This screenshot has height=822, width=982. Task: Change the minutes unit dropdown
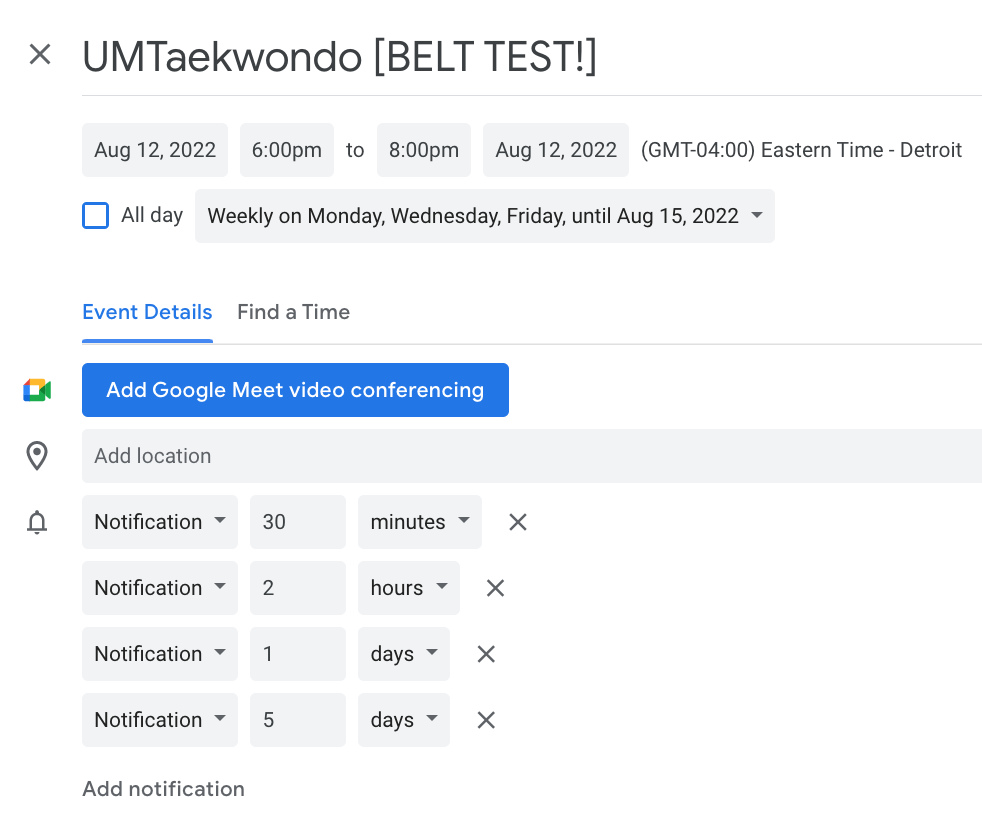click(420, 522)
